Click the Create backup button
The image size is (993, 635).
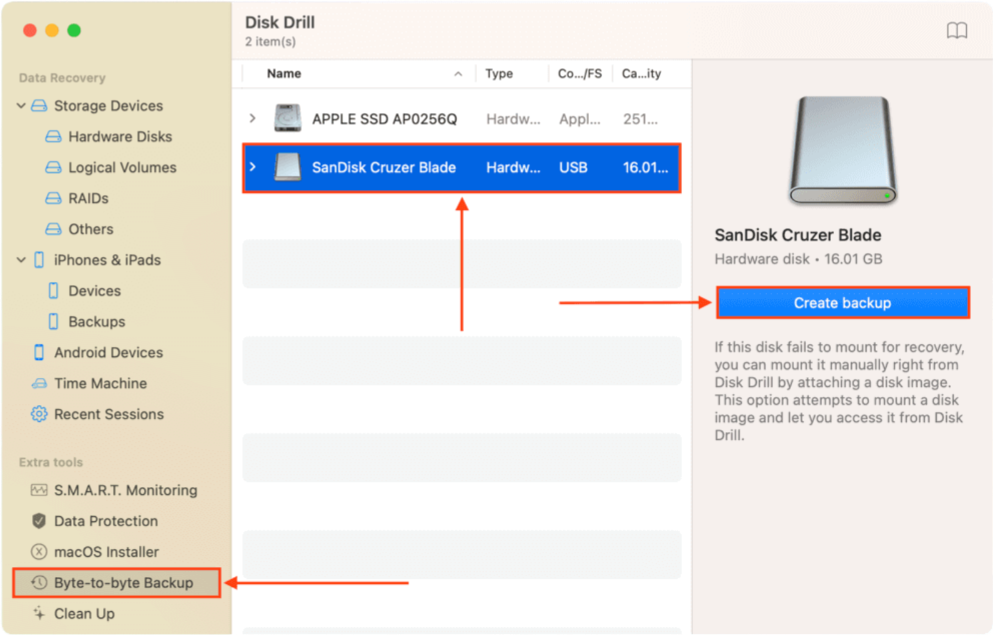coord(842,302)
